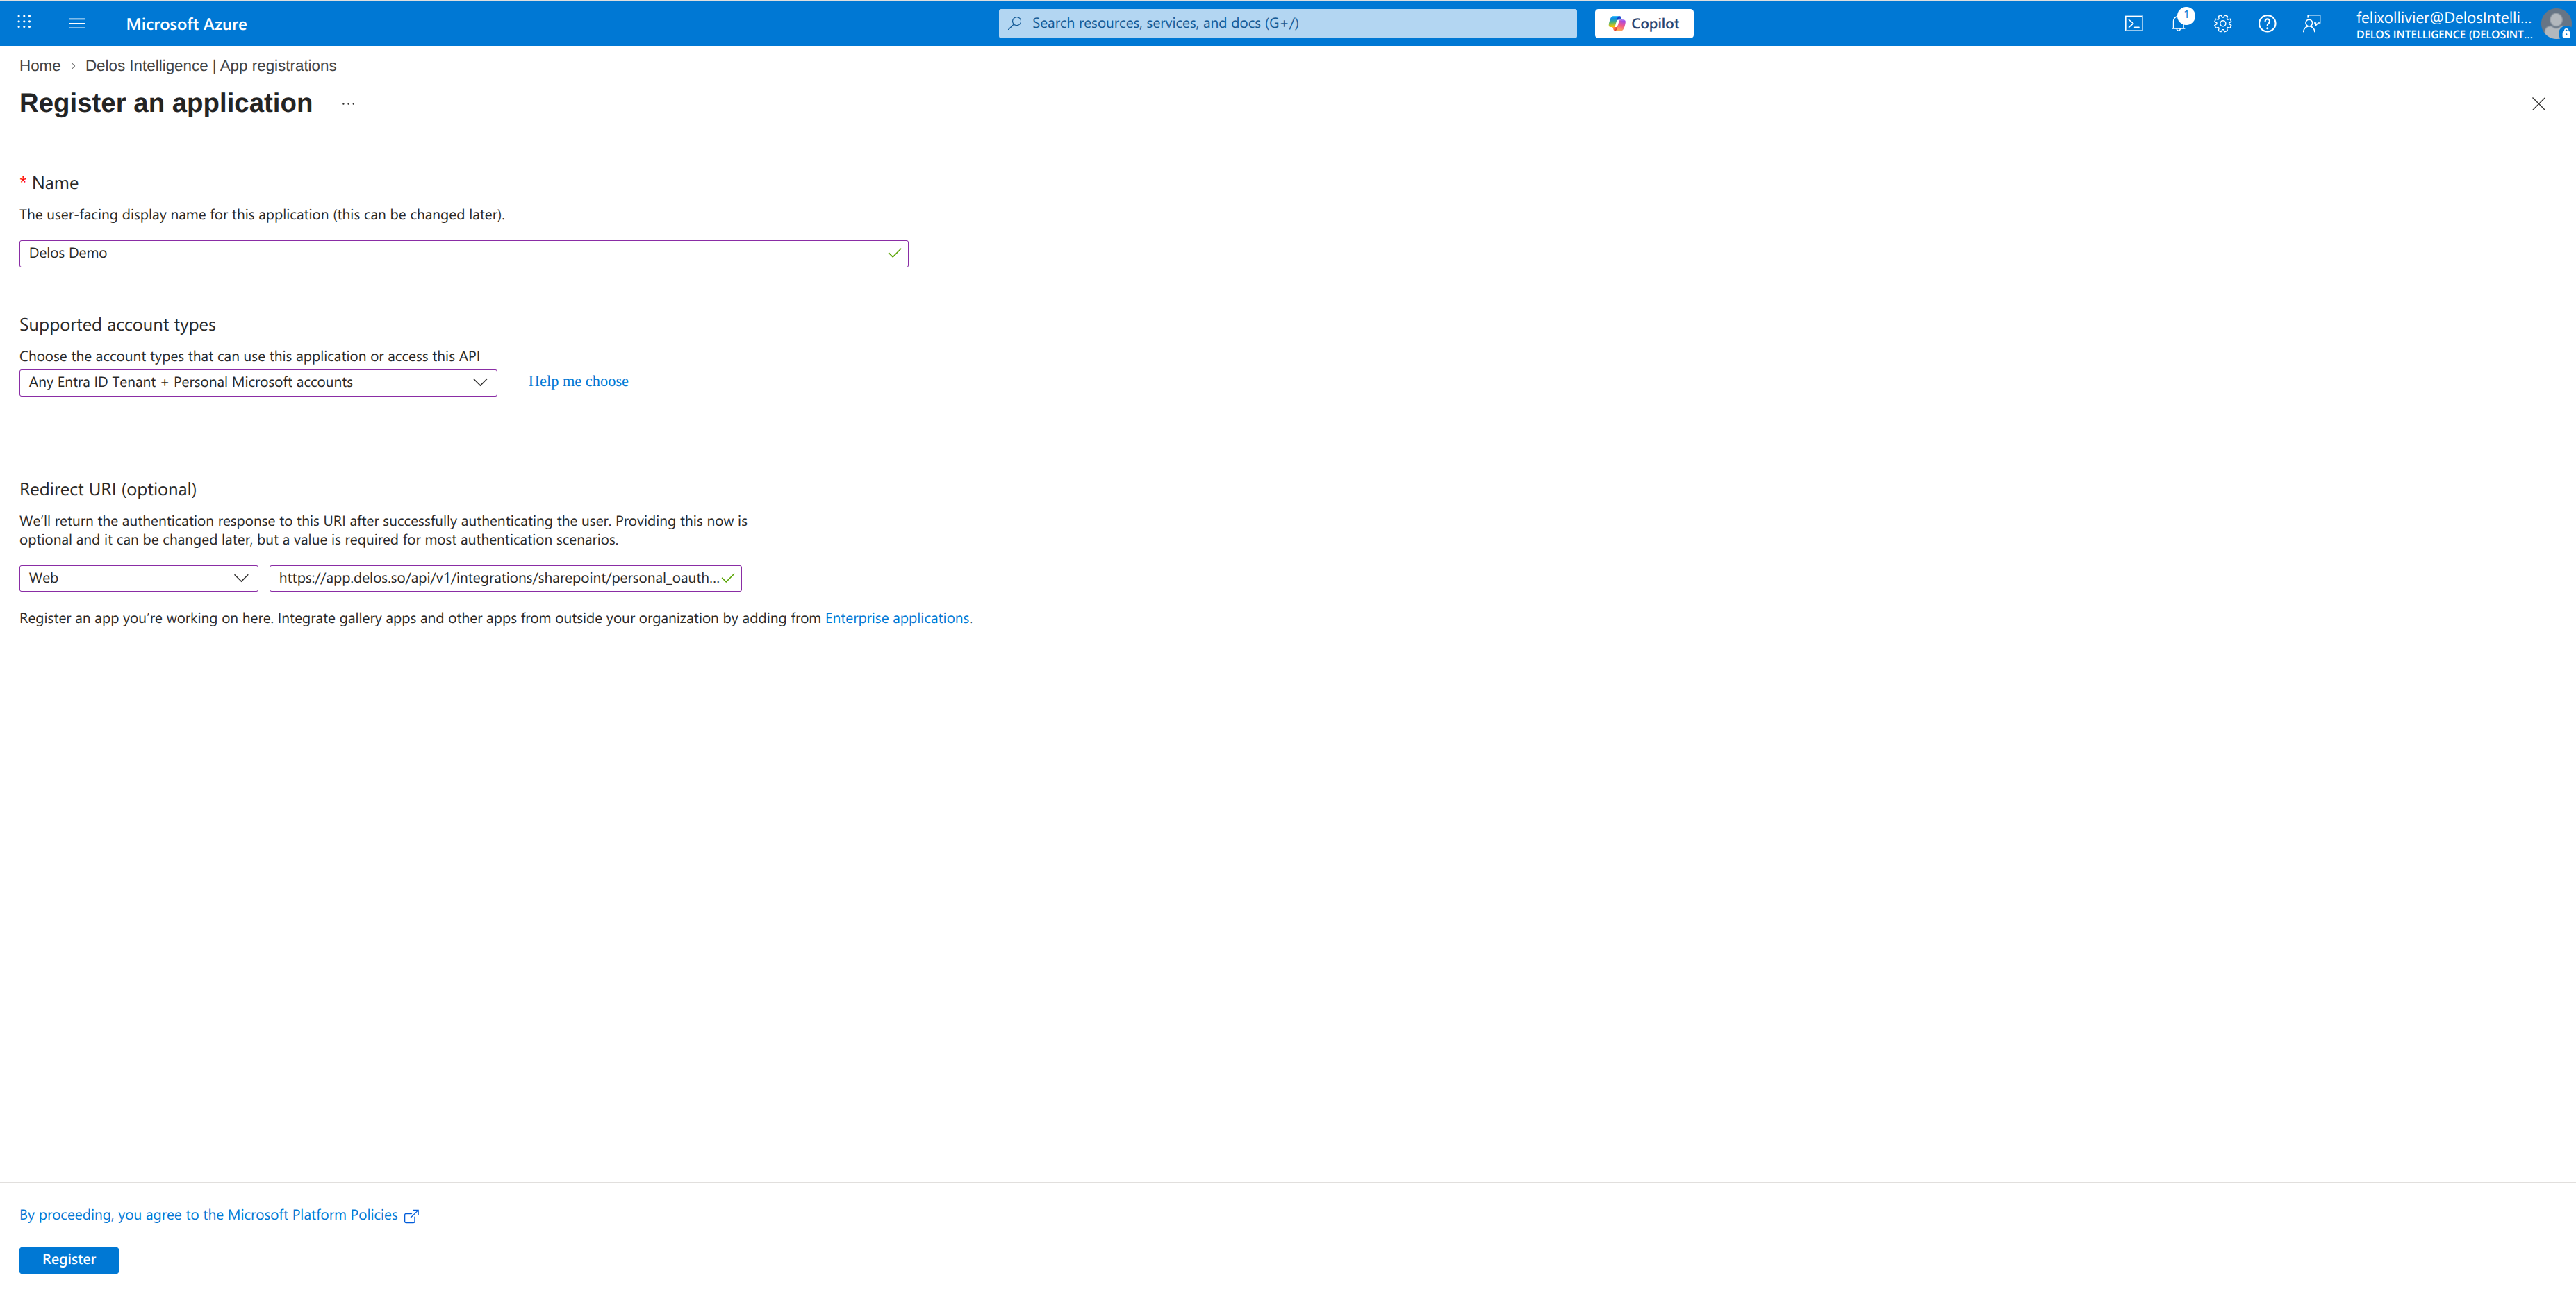Click the Register button
This screenshot has height=1296, width=2576.
pyautogui.click(x=69, y=1260)
